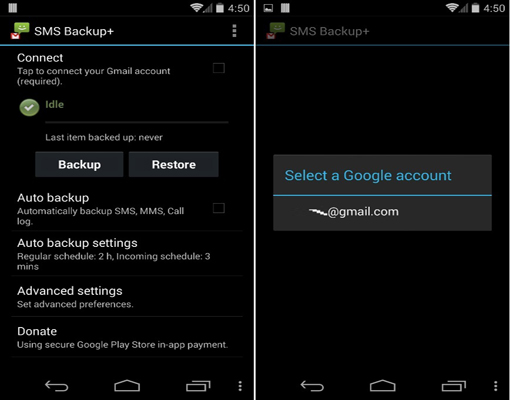This screenshot has height=400, width=510.
Task: Tap the back navigation icon on left screen
Action: point(57,386)
